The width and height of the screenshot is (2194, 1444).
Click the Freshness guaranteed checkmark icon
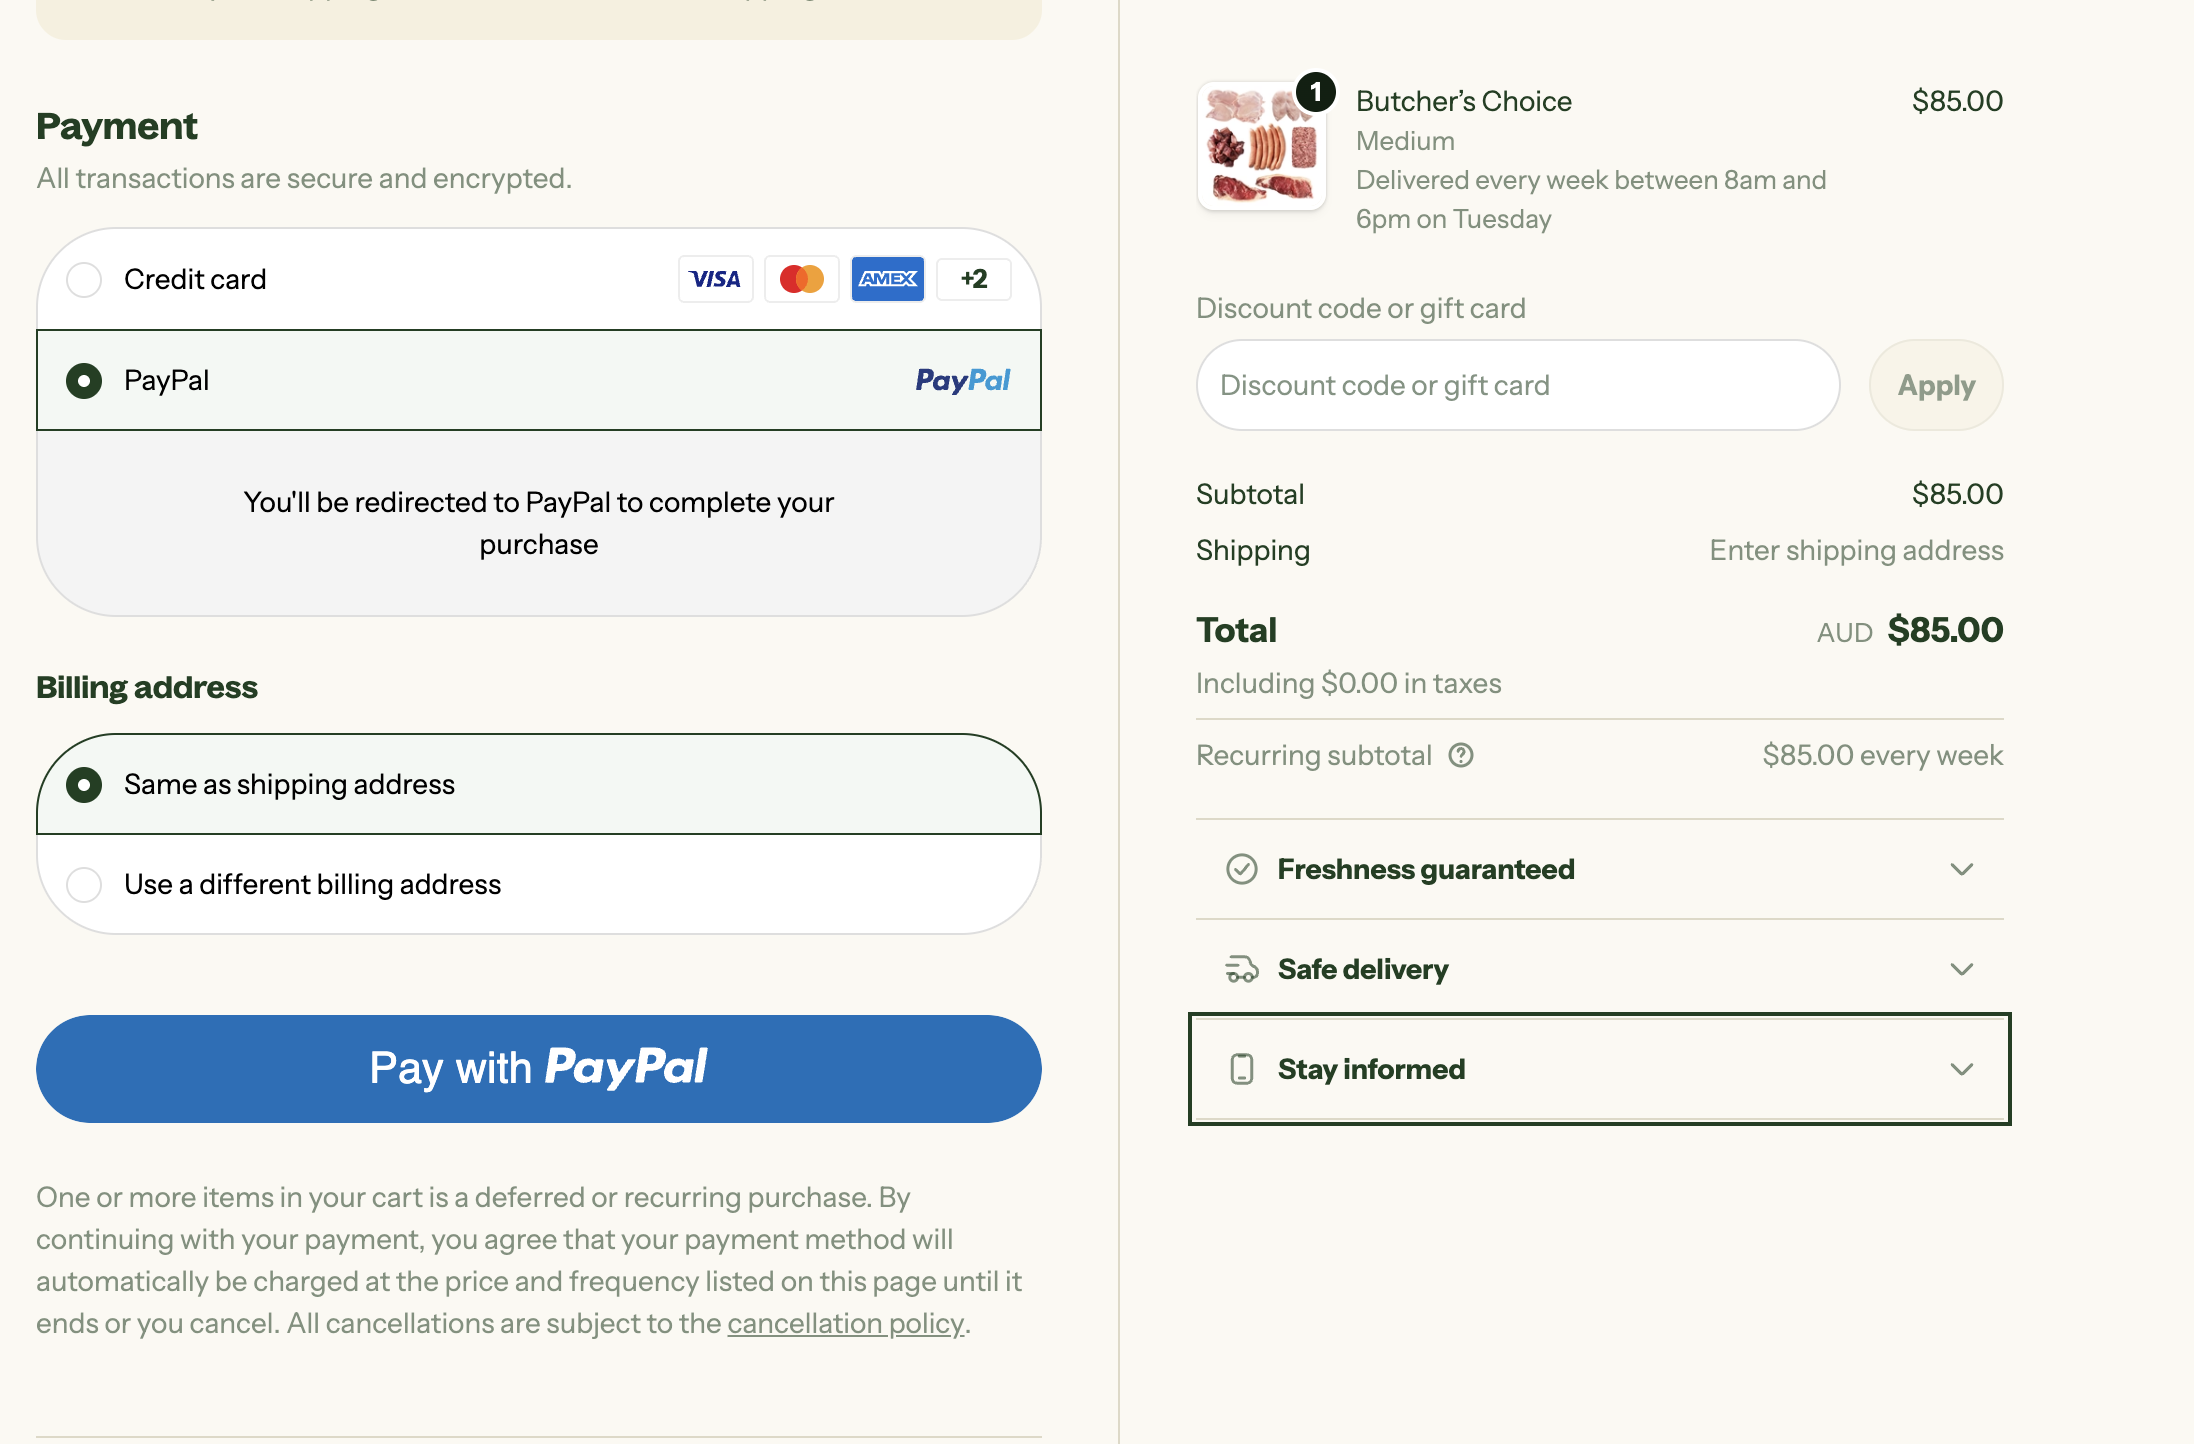pyautogui.click(x=1241, y=869)
